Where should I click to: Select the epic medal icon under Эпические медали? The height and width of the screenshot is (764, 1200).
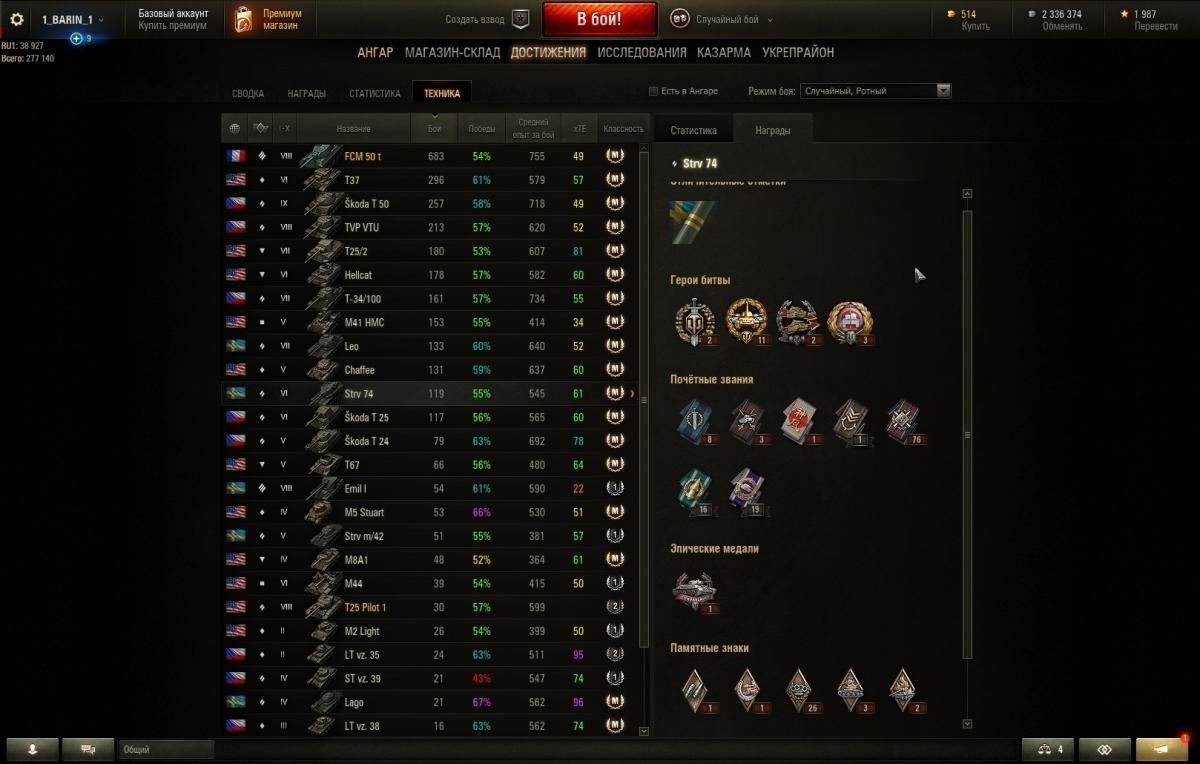694,592
